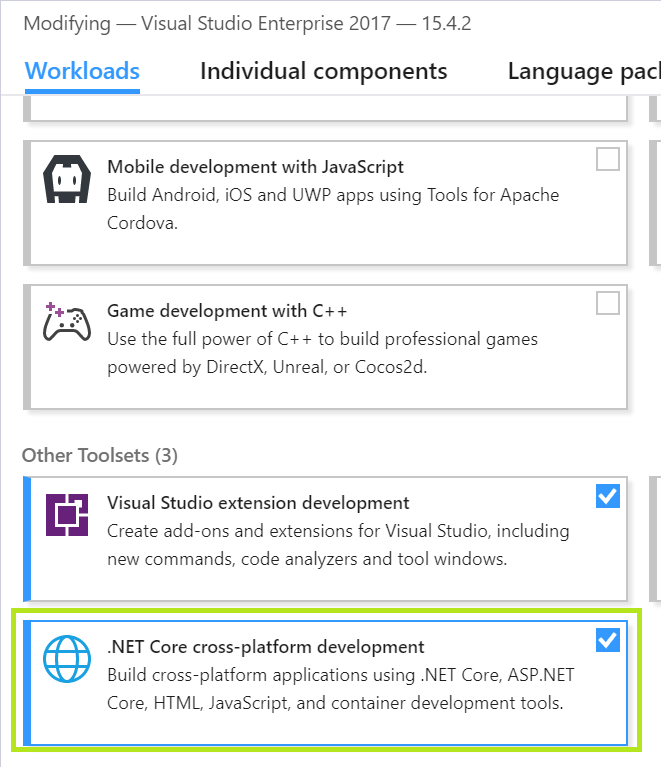Click the game controller icon
This screenshot has height=767, width=661.
coord(67,322)
